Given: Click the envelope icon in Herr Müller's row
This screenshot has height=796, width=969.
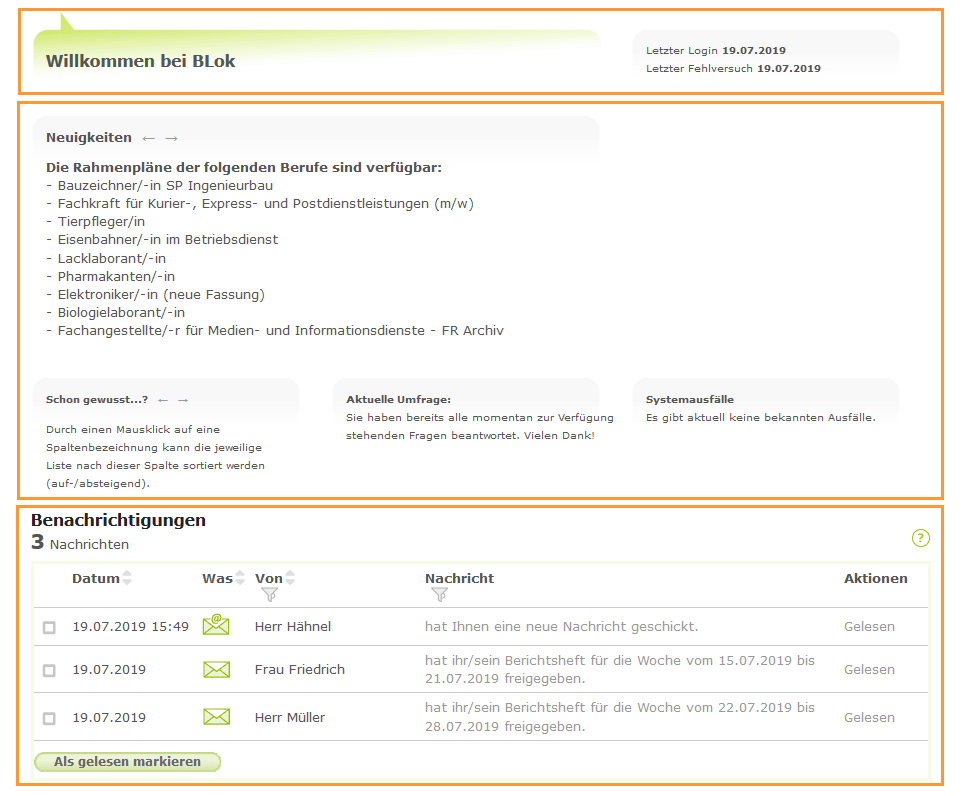Looking at the screenshot, I should pos(216,717).
